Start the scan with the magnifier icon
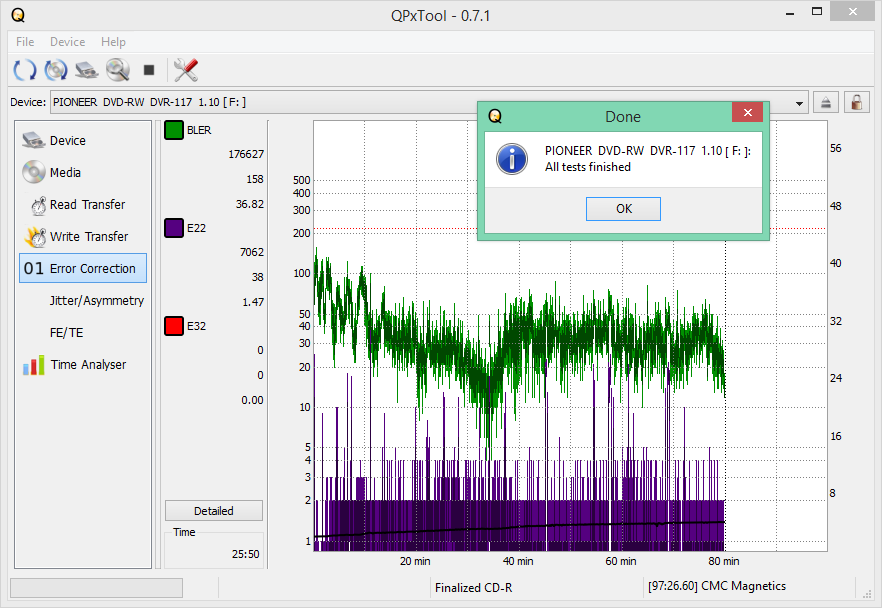 click(x=118, y=70)
